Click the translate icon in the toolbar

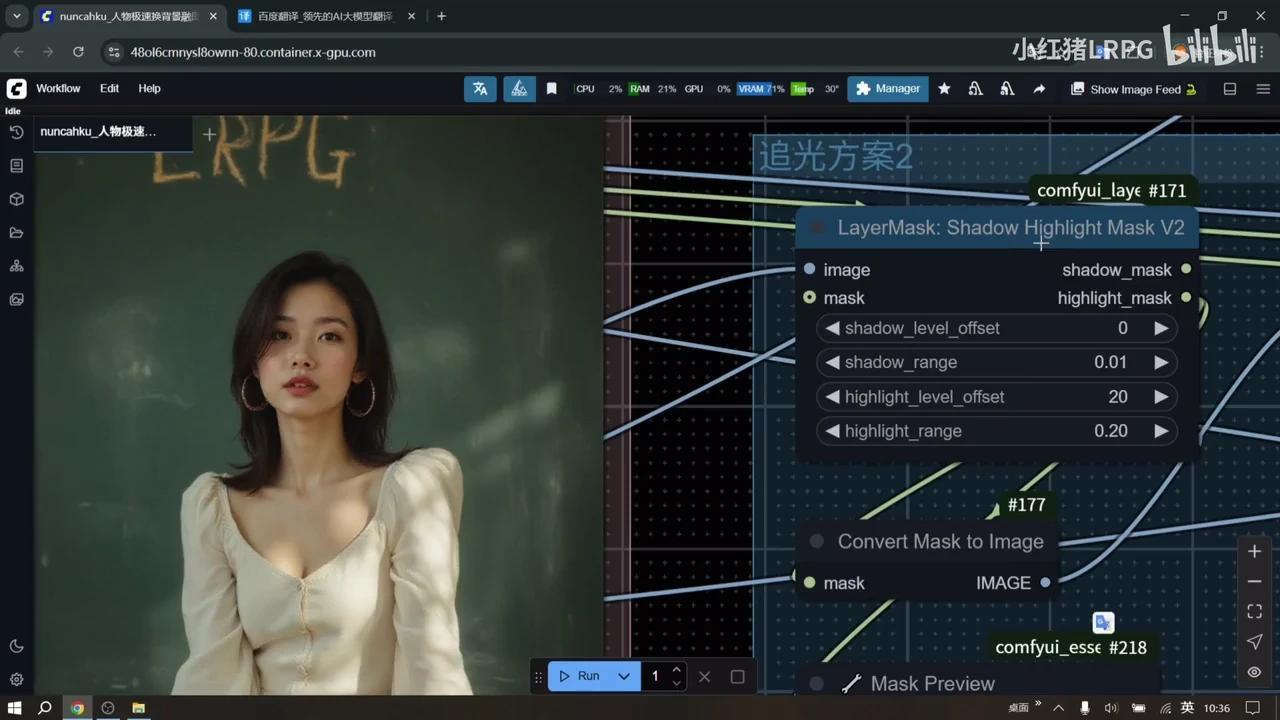point(480,88)
